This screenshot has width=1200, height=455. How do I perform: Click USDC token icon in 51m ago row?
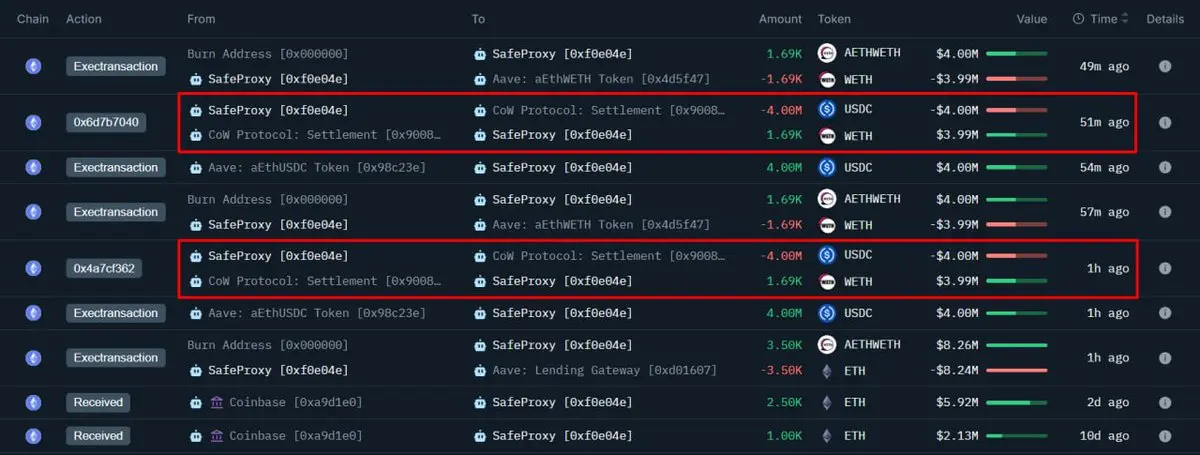[x=827, y=110]
